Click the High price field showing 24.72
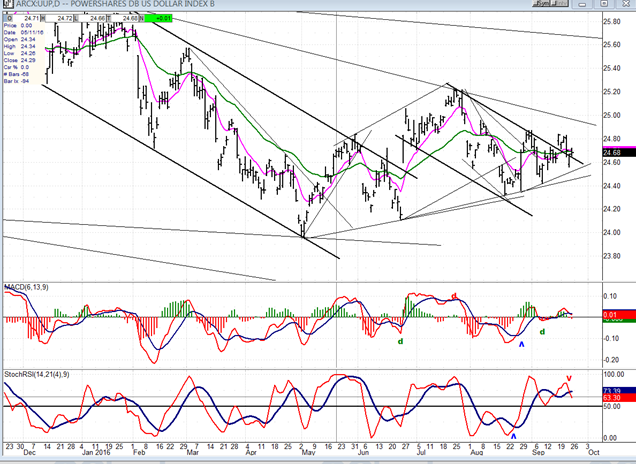Viewport: 636px width, 464px height. (64, 18)
